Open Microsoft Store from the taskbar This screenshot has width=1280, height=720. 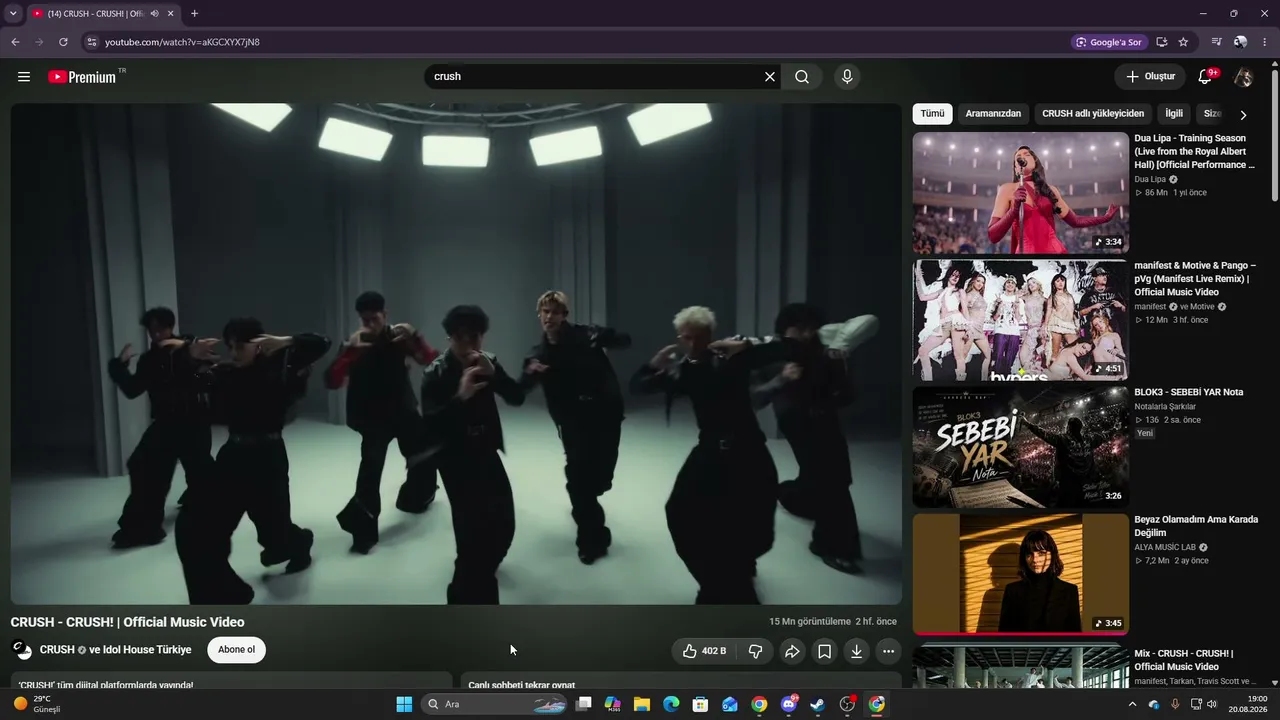[x=701, y=704]
